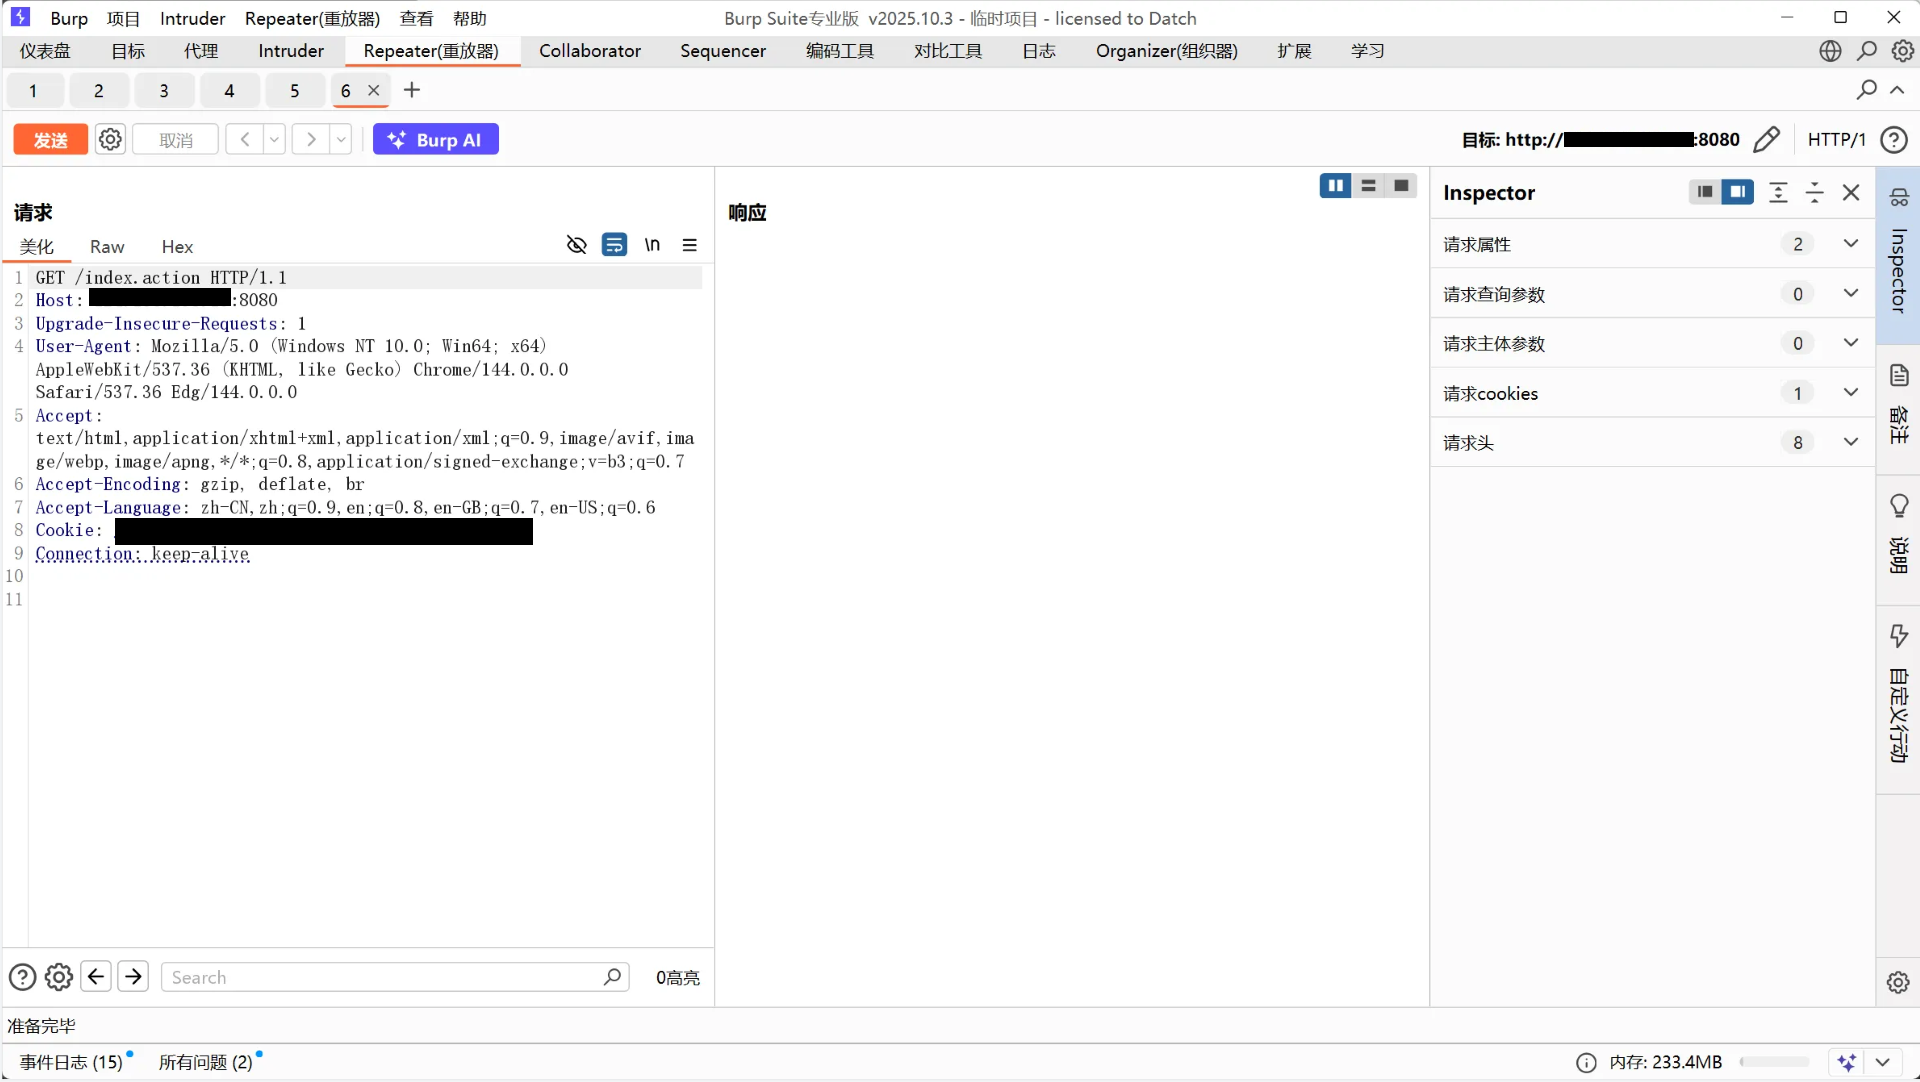Open search help question mark icon
The height and width of the screenshot is (1082, 1920).
[x=22, y=977]
